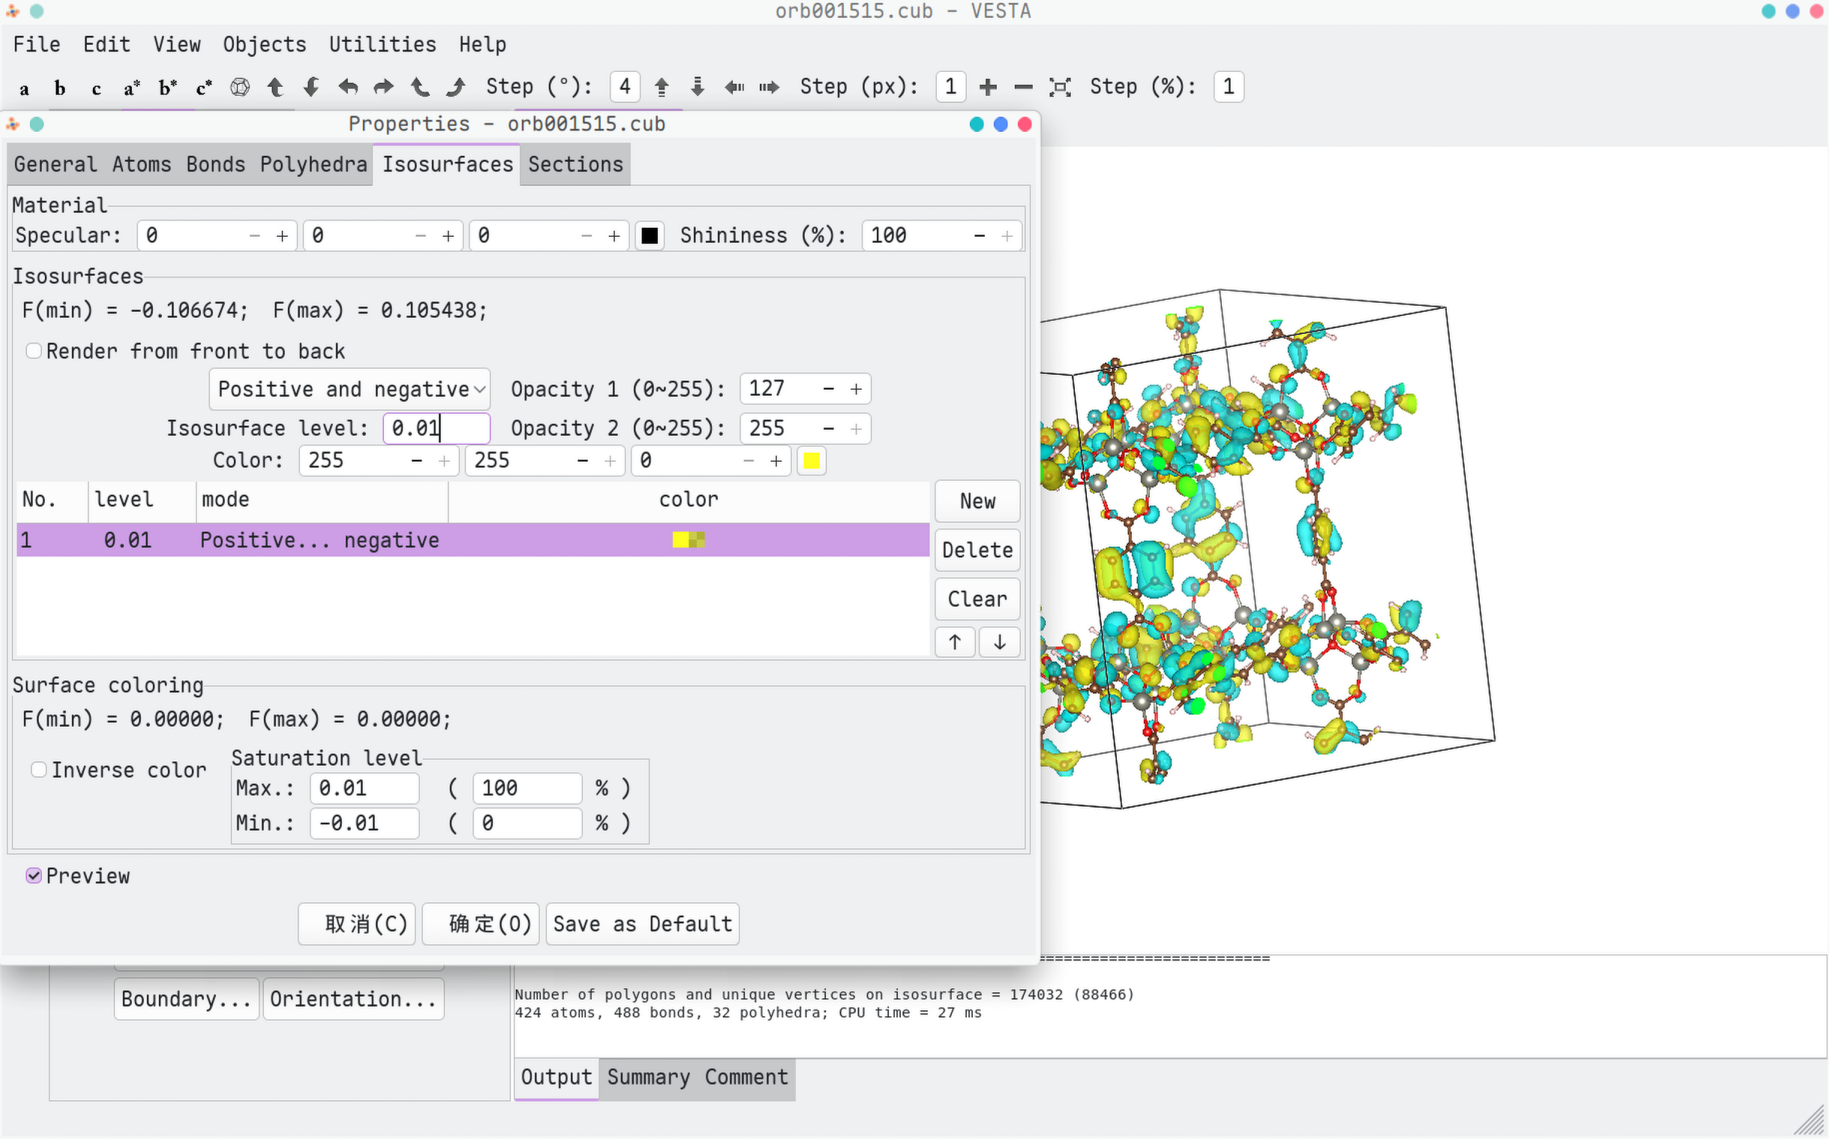1829x1139 pixels.
Task: View along the c* axis
Action: pos(204,88)
